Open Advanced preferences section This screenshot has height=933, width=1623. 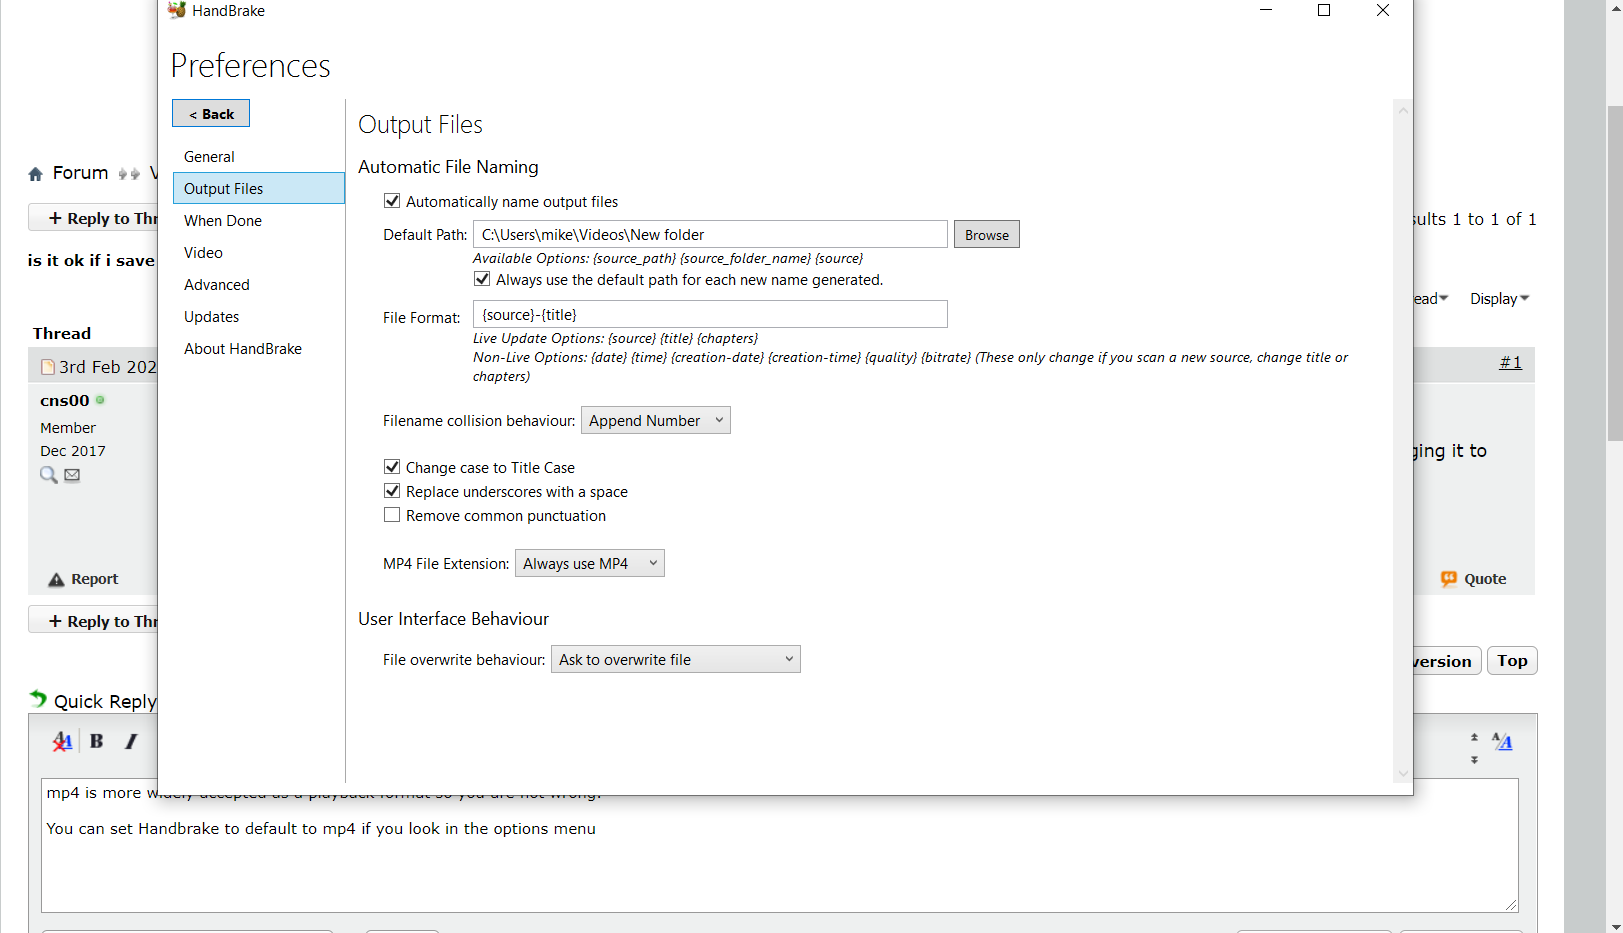pyautogui.click(x=259, y=284)
